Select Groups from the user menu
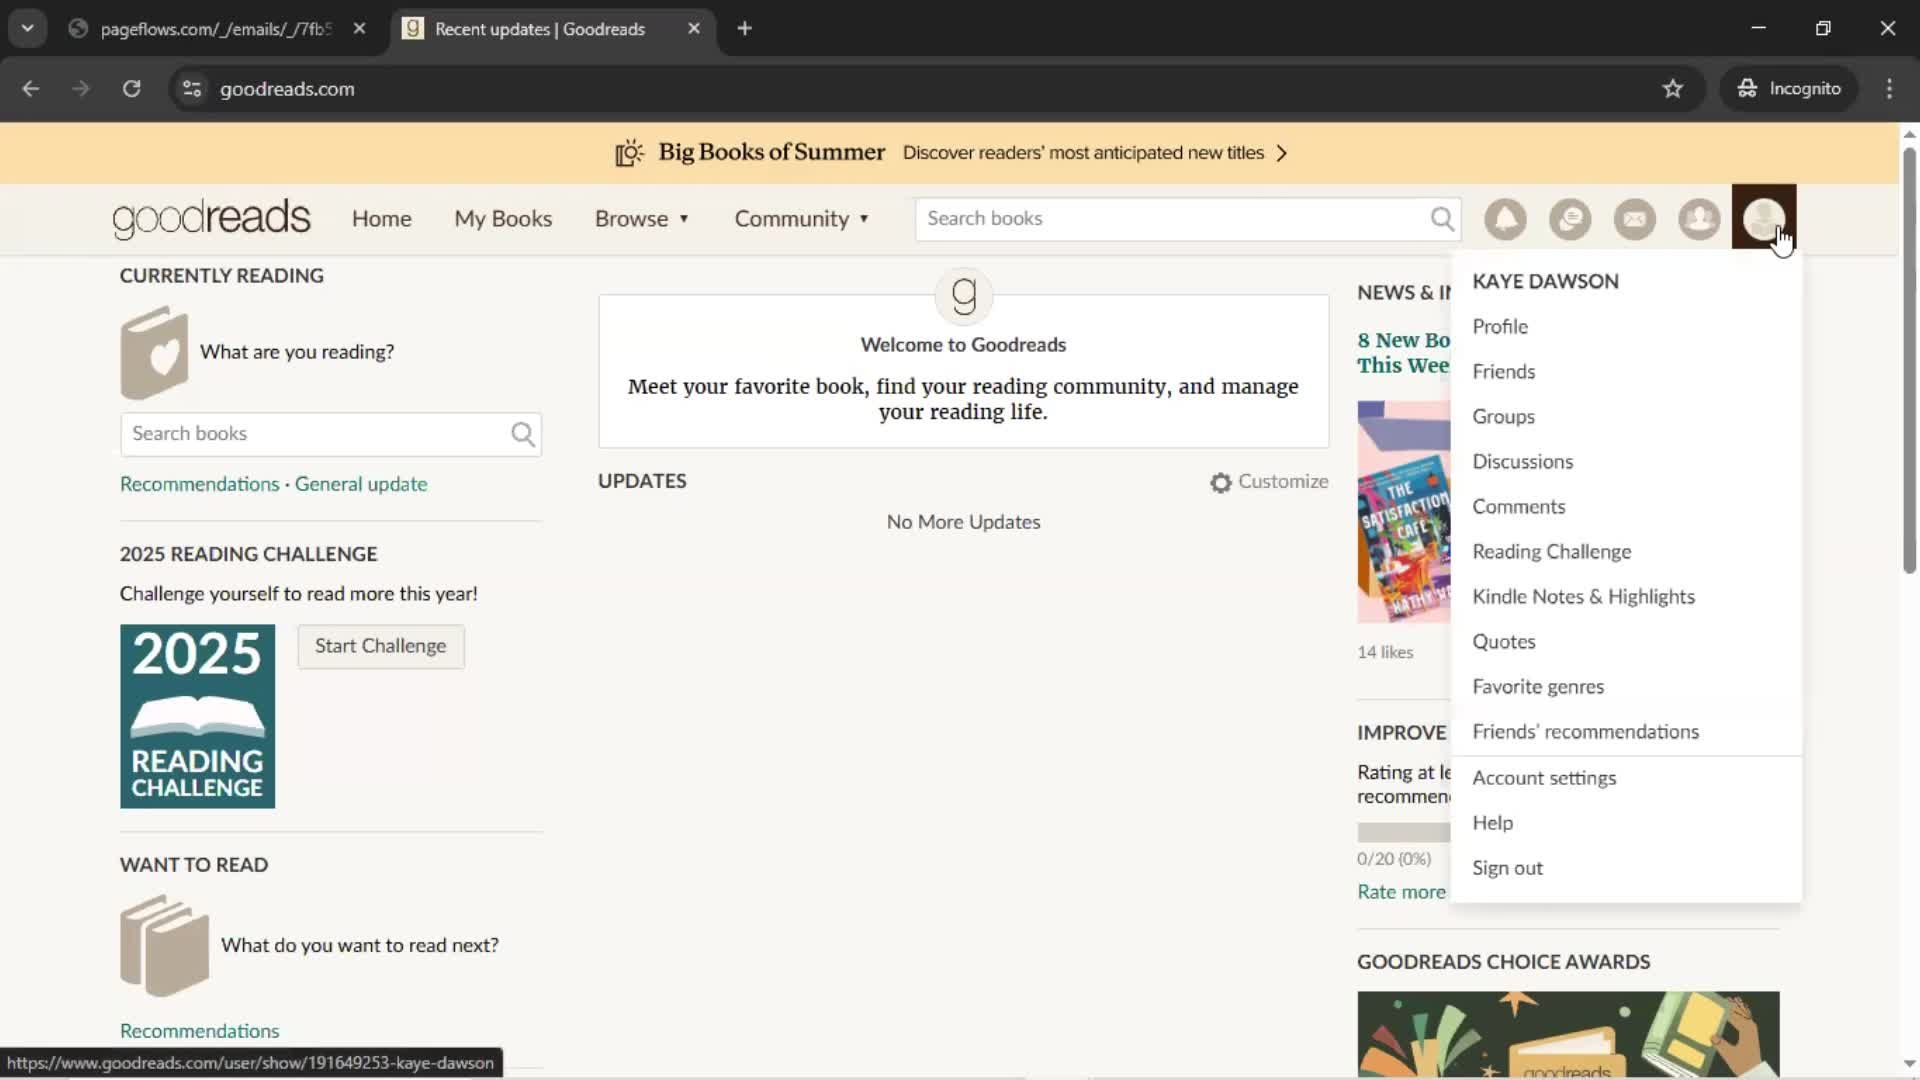This screenshot has height=1080, width=1920. pyautogui.click(x=1503, y=417)
